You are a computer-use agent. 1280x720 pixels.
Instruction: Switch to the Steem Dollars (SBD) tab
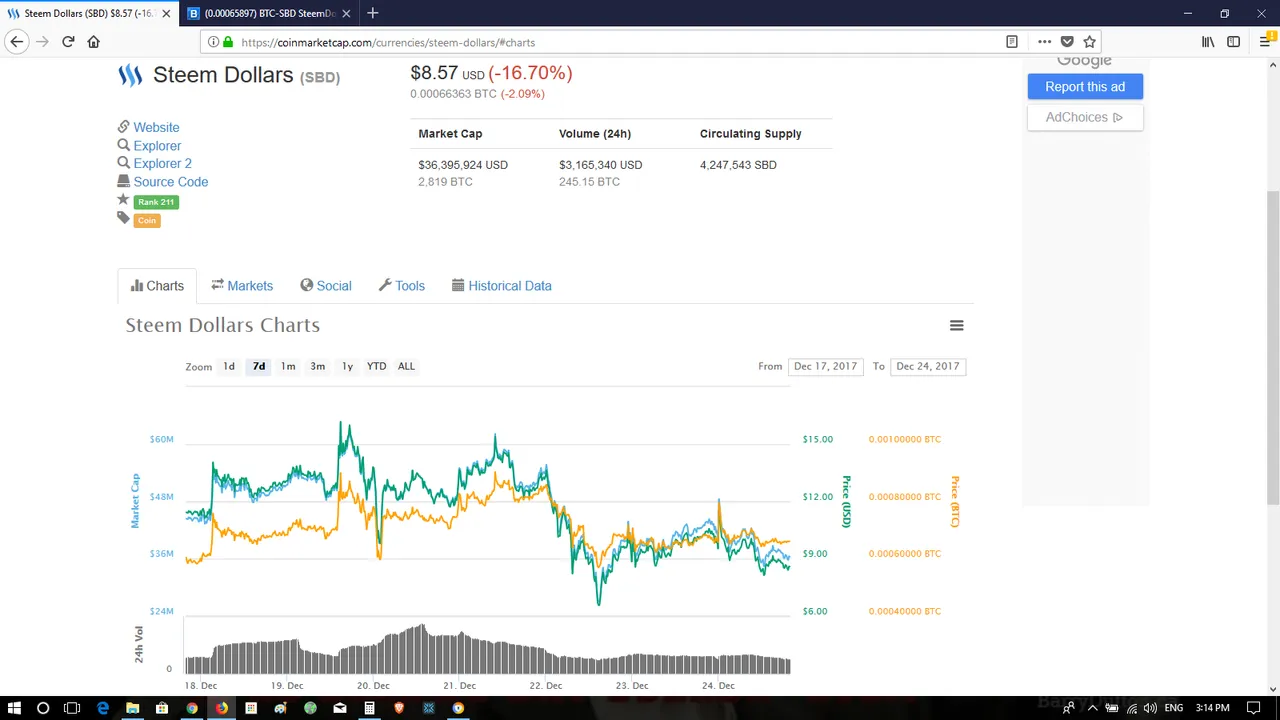(88, 13)
